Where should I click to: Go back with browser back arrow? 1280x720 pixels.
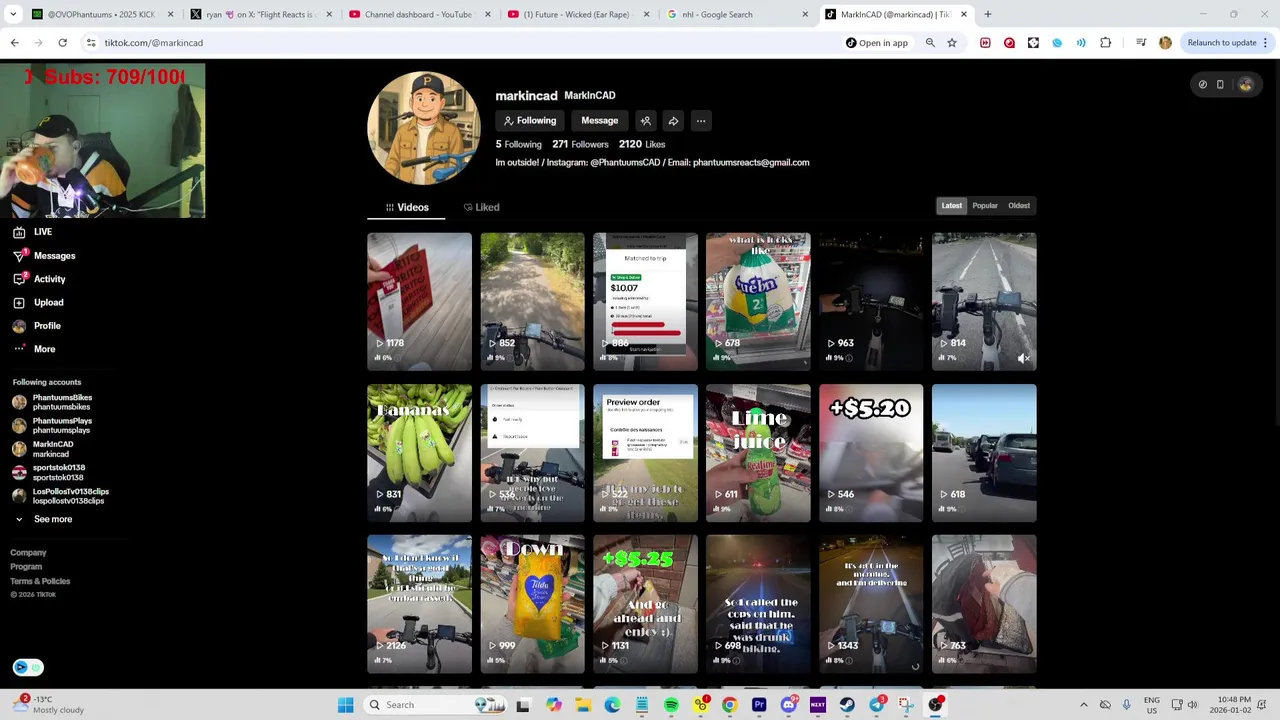click(15, 43)
